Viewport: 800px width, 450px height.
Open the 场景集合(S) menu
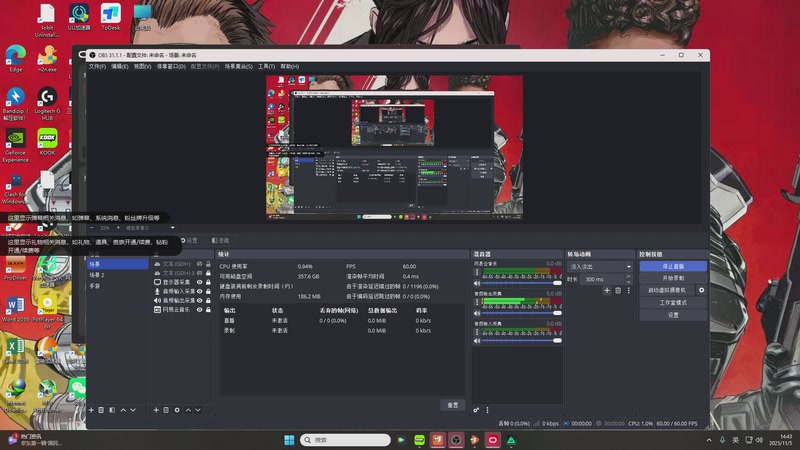click(x=239, y=66)
